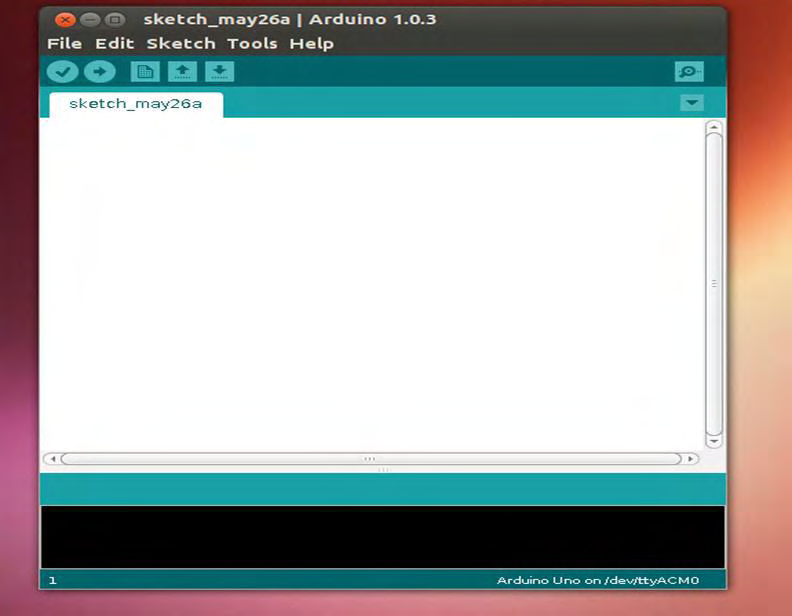The height and width of the screenshot is (616, 792).
Task: Click the window title 'sketch_may26a | Arduino 1.0.3'
Action: click(x=289, y=20)
